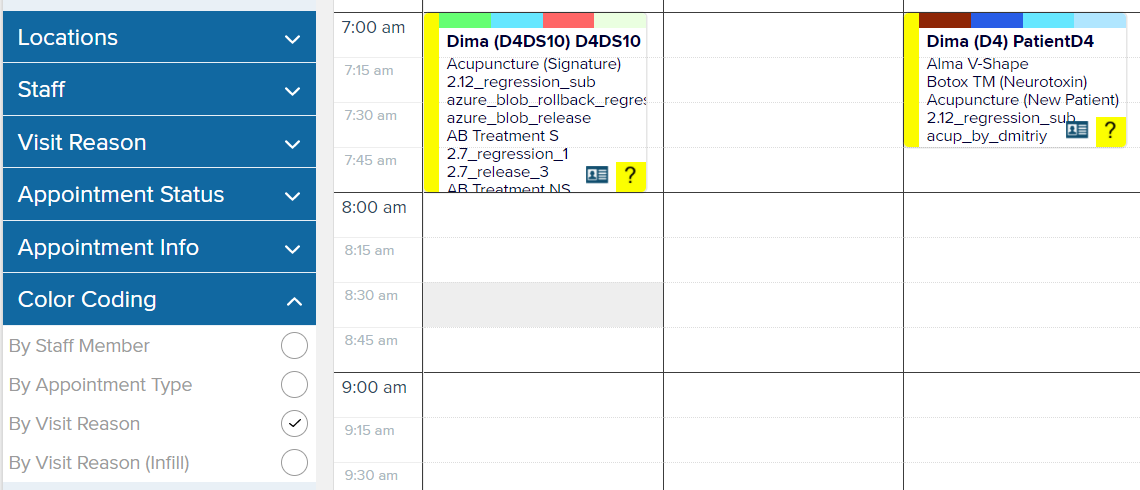
Task: Open patient card icon on D4DS10 appointment
Action: point(597,174)
